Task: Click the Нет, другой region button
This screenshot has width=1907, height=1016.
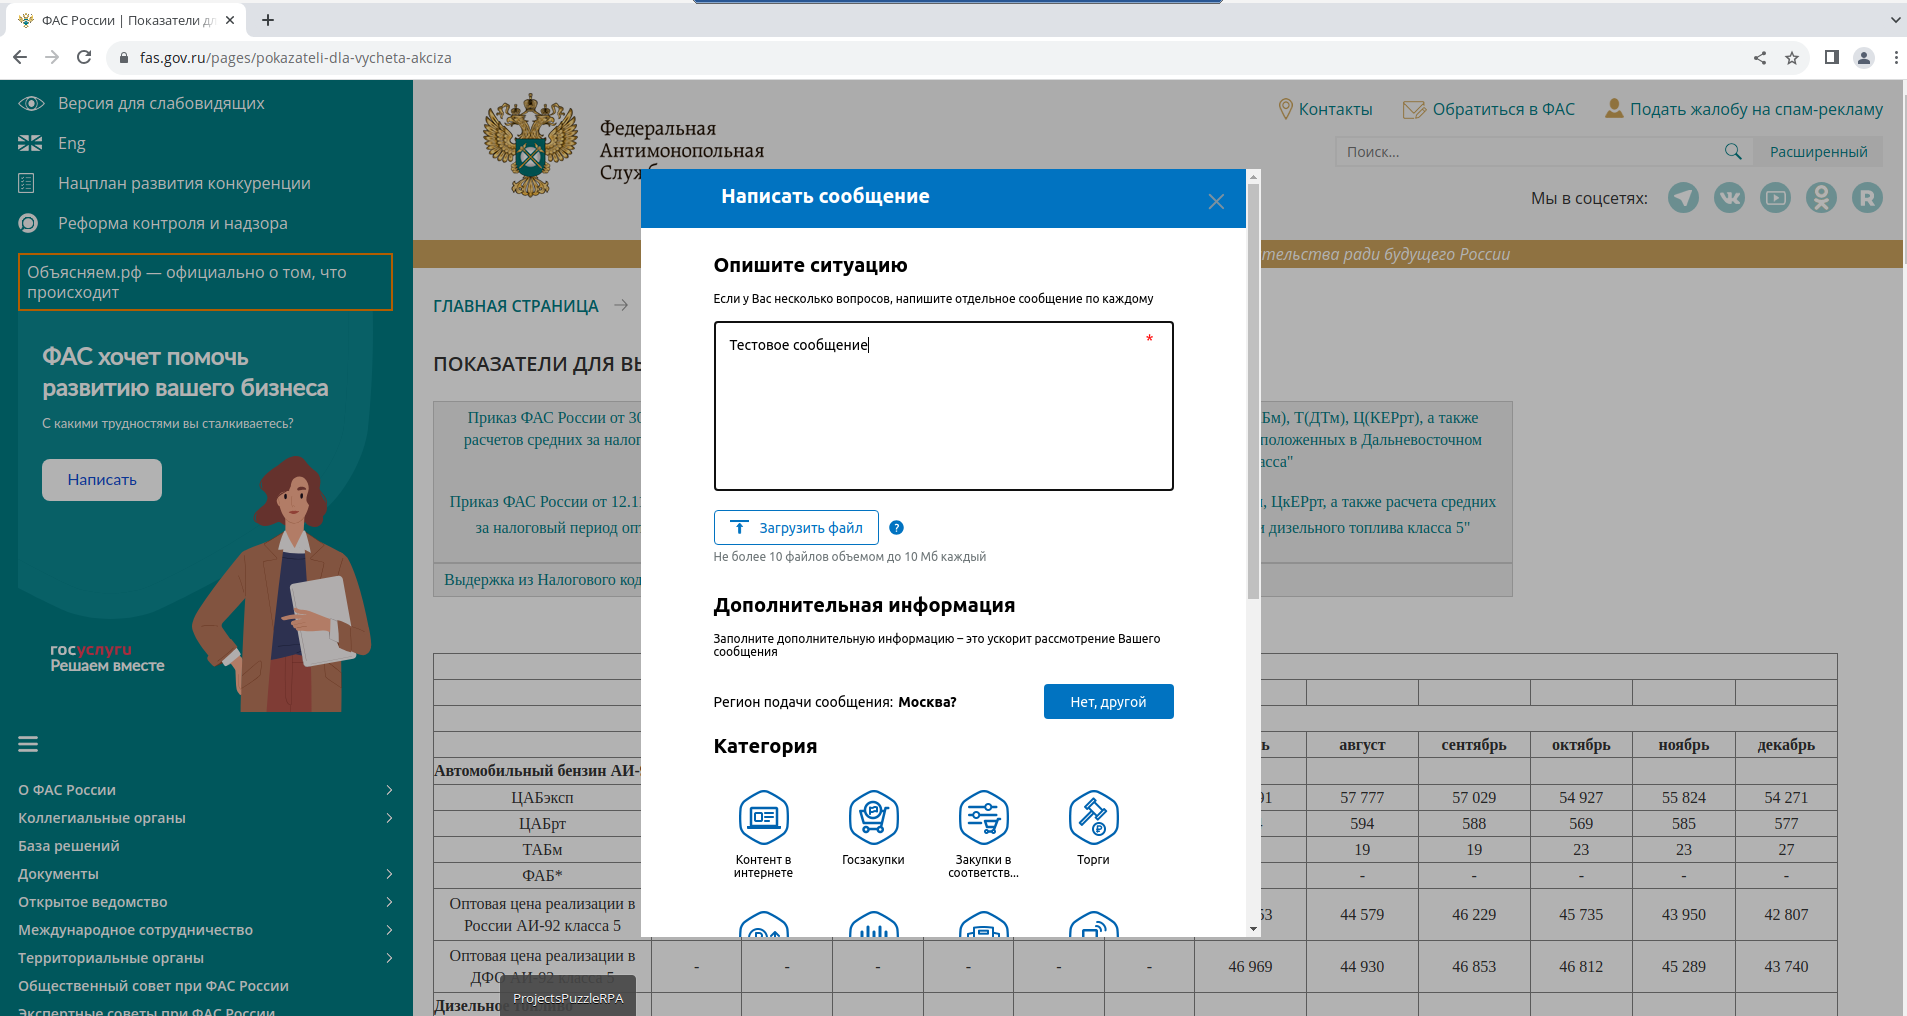Action: [1108, 702]
